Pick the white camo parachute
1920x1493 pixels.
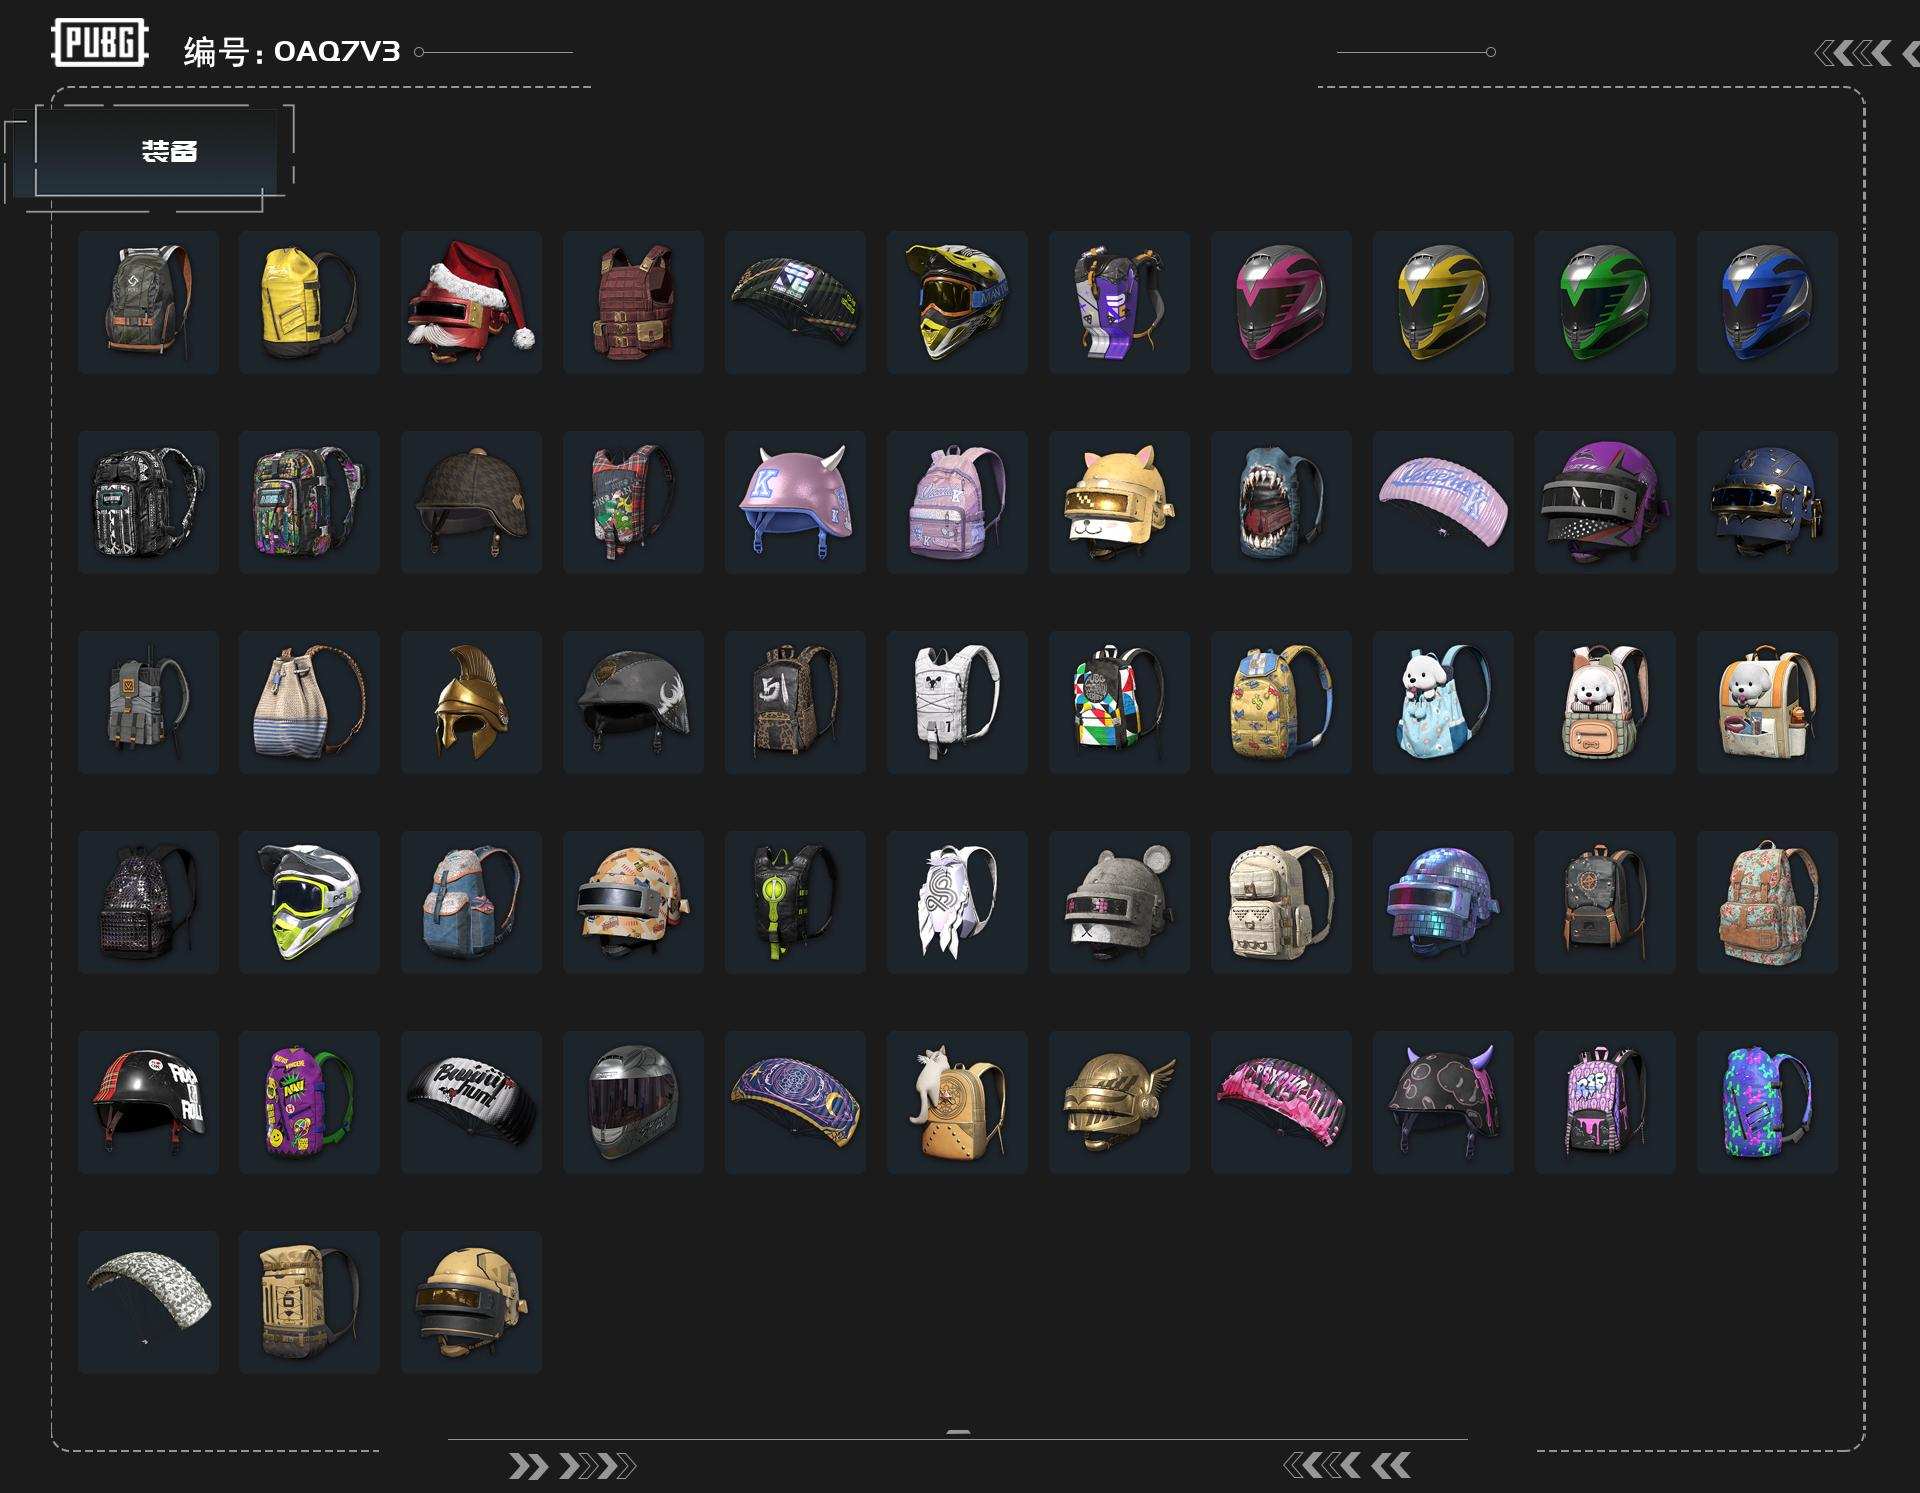(x=148, y=1302)
